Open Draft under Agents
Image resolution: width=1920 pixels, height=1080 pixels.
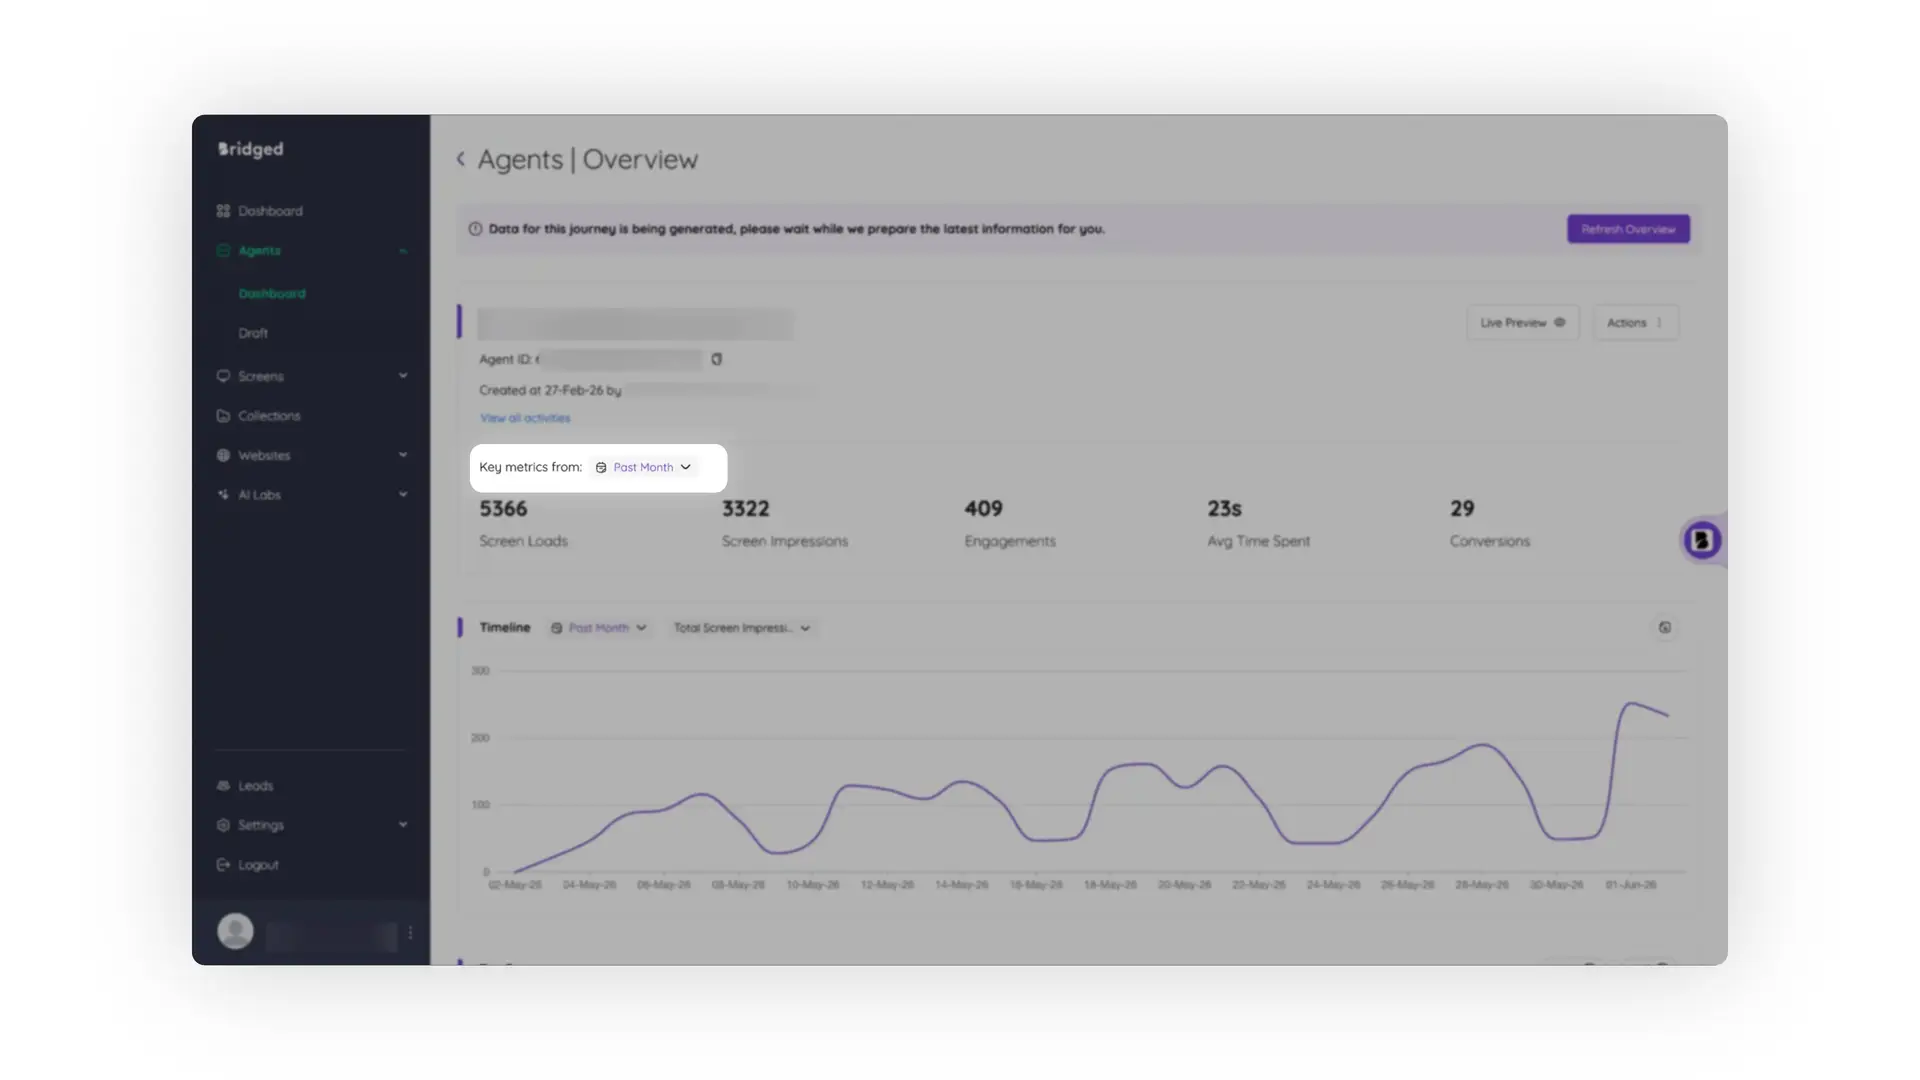253,333
